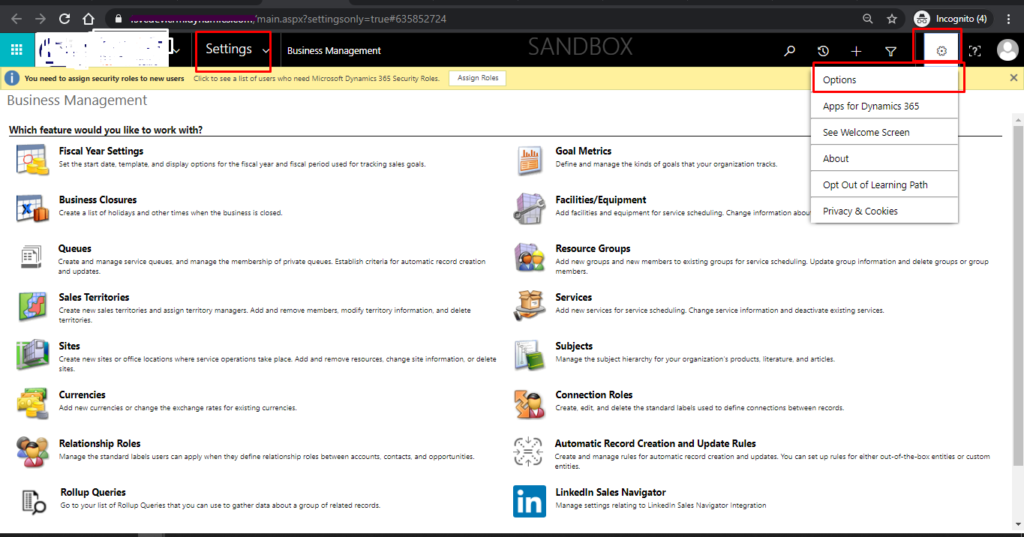1024x537 pixels.
Task: Open Privacy & Cookies menu item
Action: pyautogui.click(x=884, y=211)
